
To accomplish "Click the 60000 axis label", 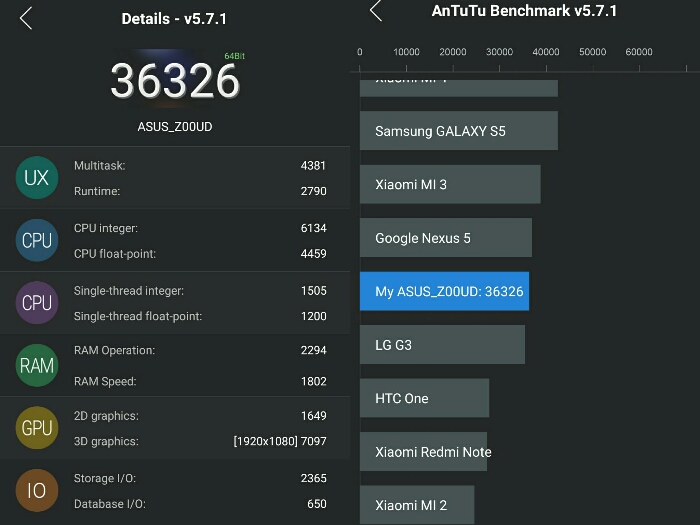I will 639,52.
